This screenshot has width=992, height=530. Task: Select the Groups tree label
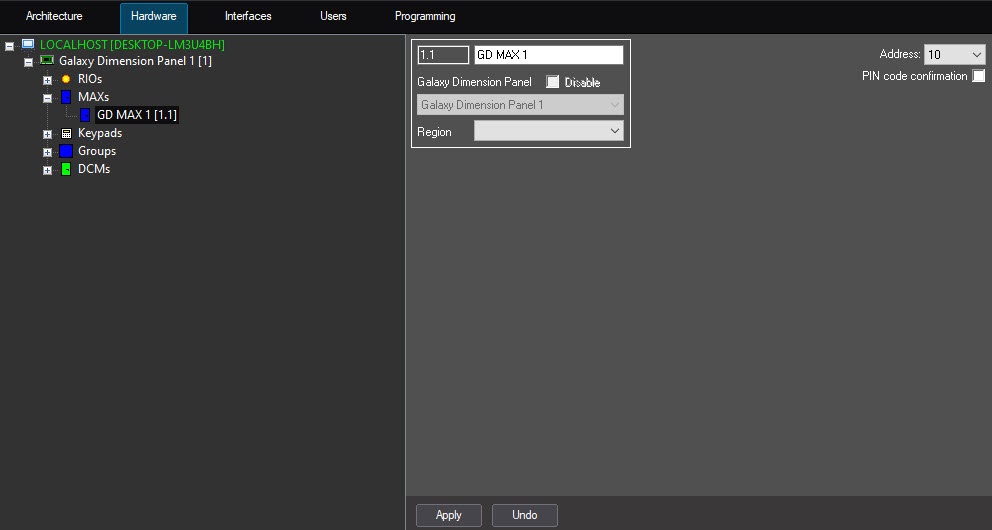pyautogui.click(x=97, y=151)
